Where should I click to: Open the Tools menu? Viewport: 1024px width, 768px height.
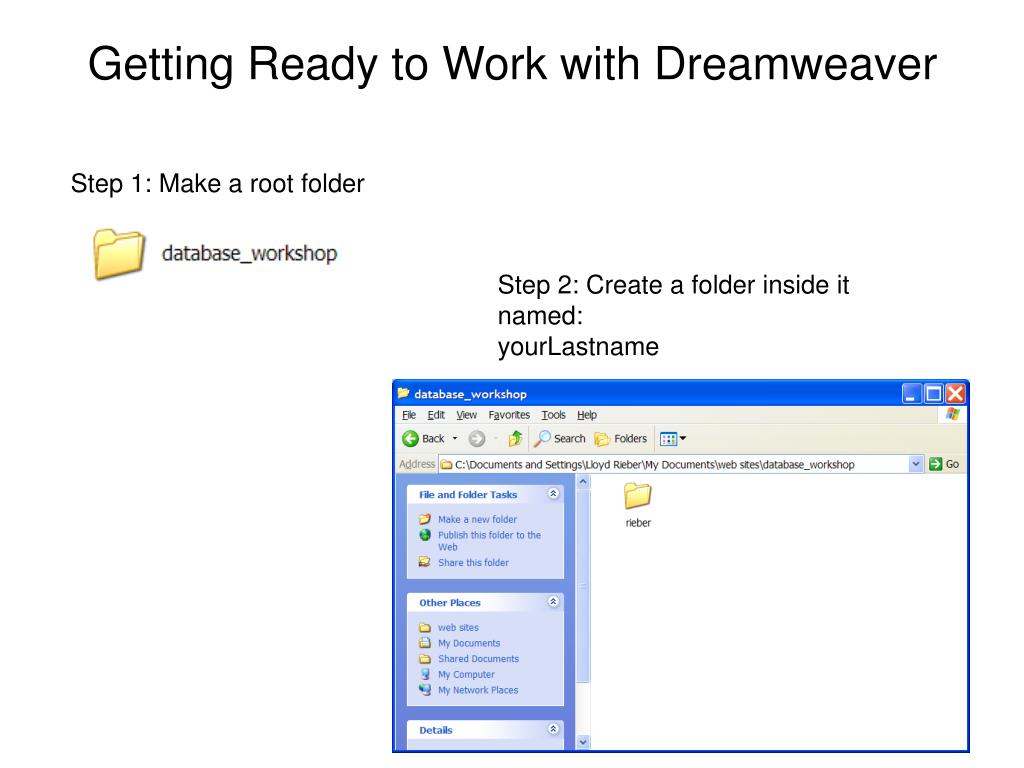(x=553, y=415)
